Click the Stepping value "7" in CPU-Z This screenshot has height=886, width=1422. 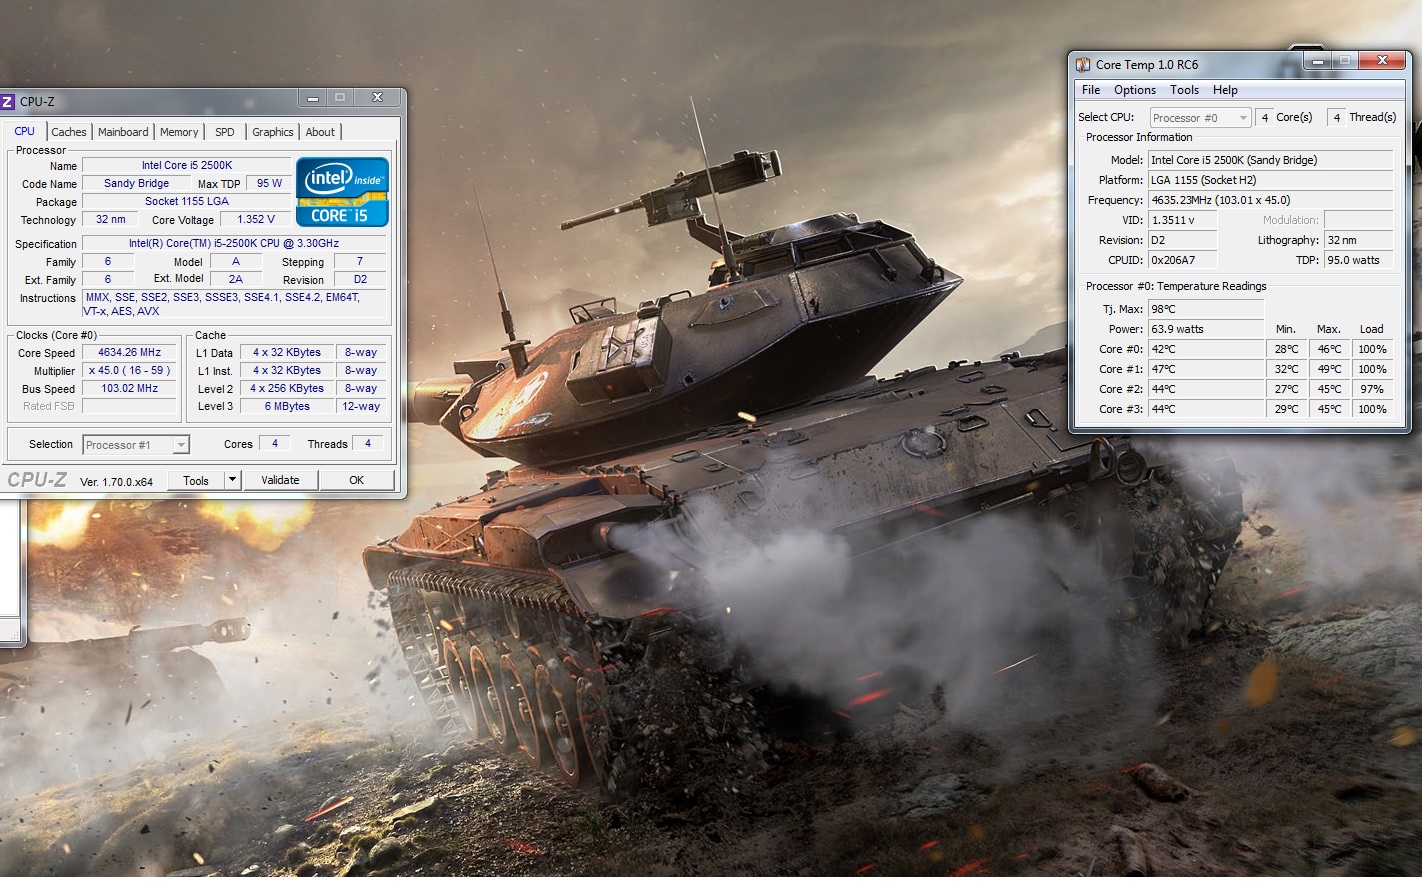tap(360, 262)
